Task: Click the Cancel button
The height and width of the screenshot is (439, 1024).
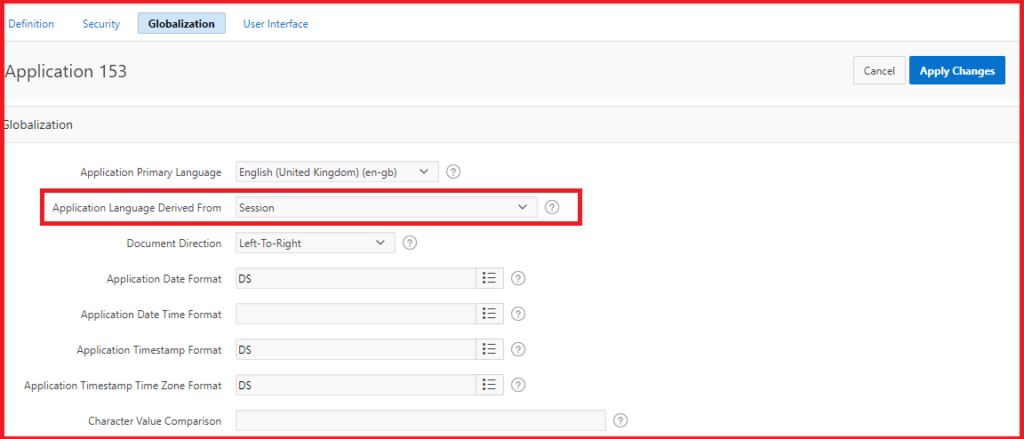Action: pyautogui.click(x=878, y=71)
